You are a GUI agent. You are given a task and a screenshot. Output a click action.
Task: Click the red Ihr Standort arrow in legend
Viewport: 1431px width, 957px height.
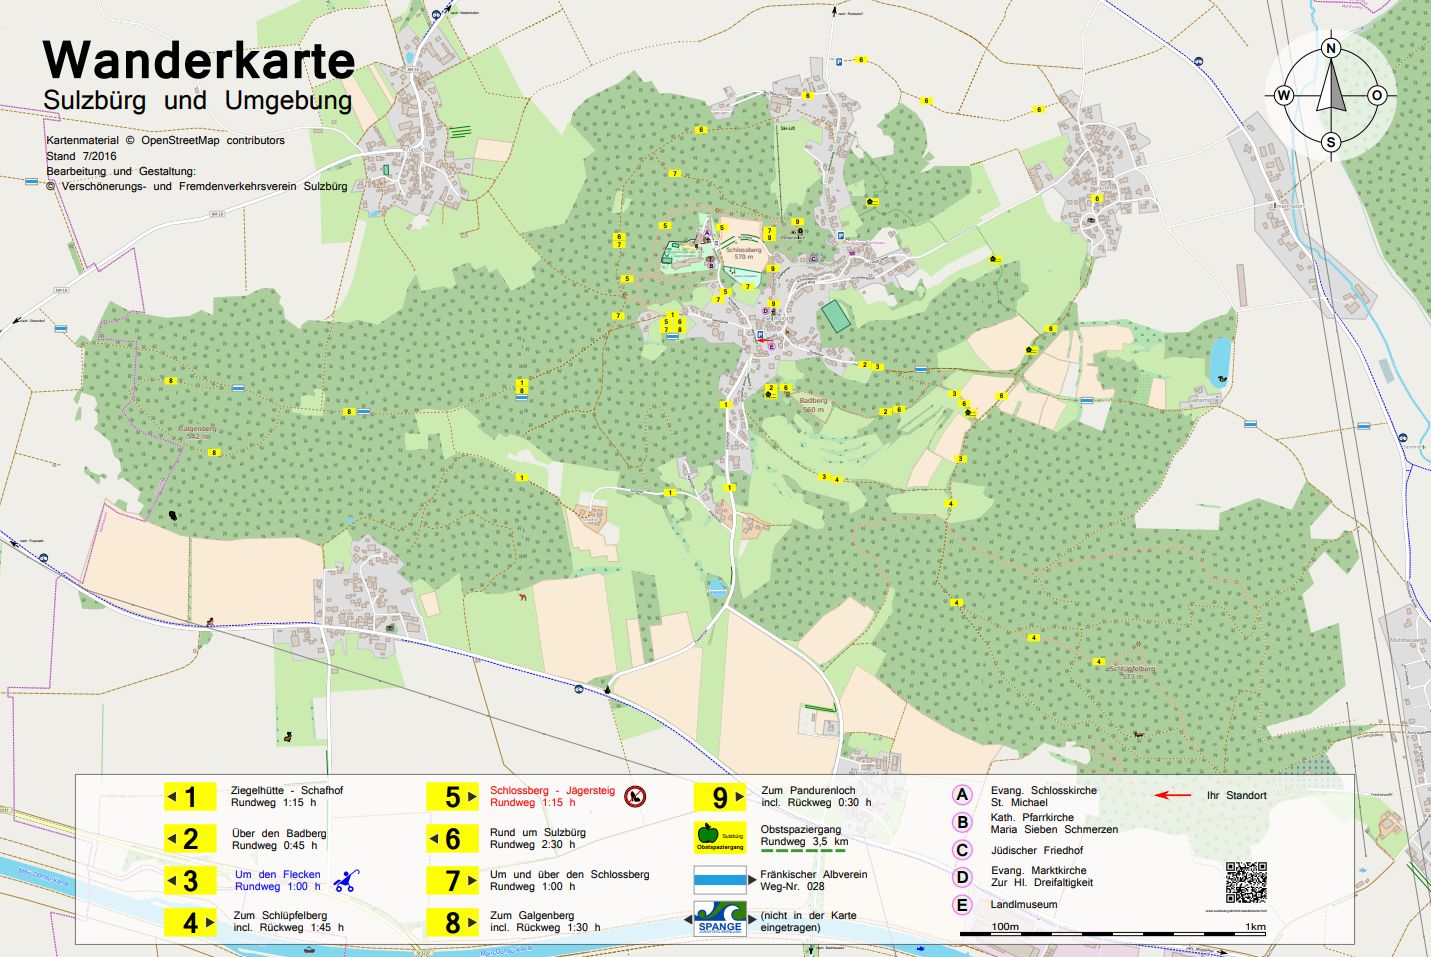coord(1173,796)
